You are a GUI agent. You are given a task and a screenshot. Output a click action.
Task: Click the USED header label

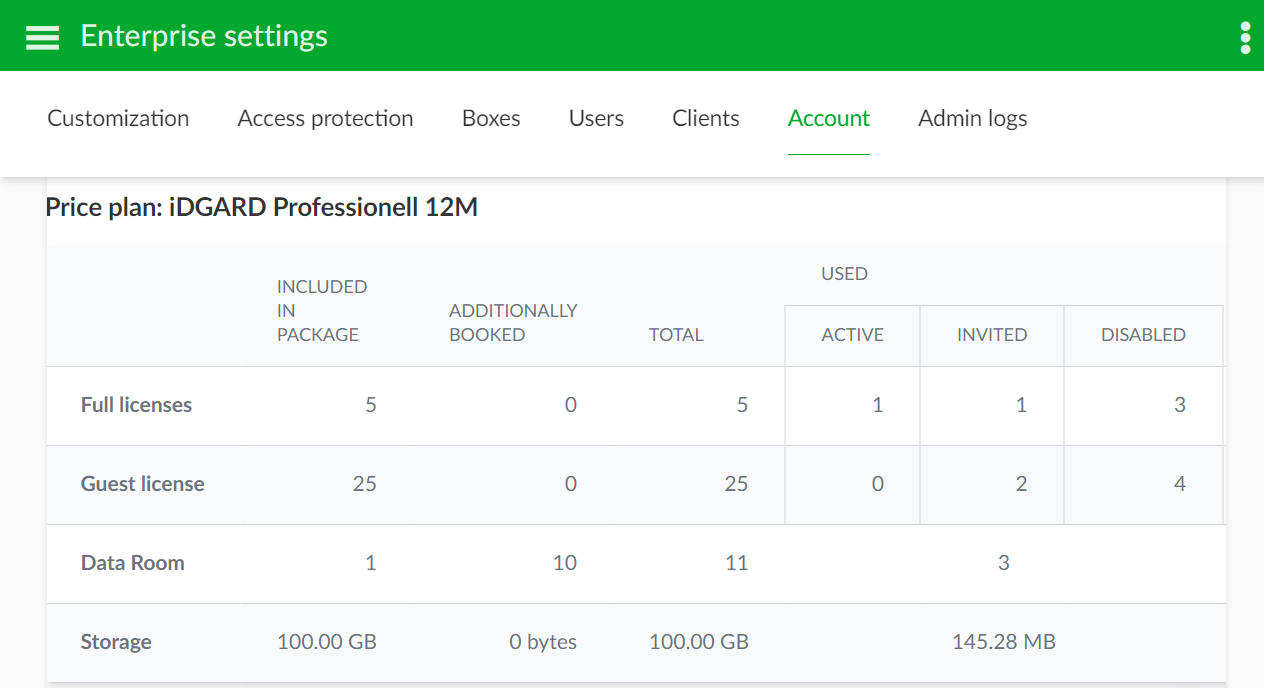(844, 274)
